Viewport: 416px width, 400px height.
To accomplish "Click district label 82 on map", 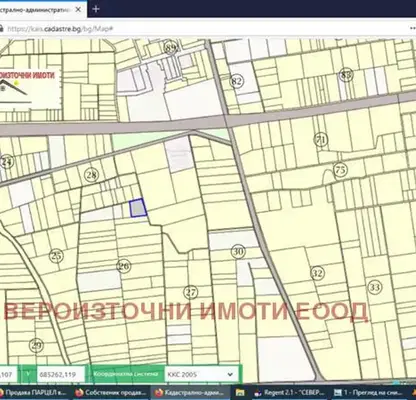I will point(236,81).
